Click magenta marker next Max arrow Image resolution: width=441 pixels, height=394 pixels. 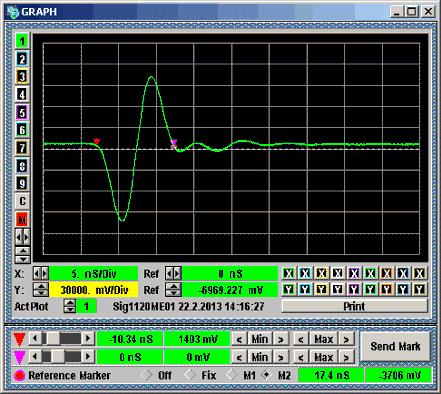[346, 357]
